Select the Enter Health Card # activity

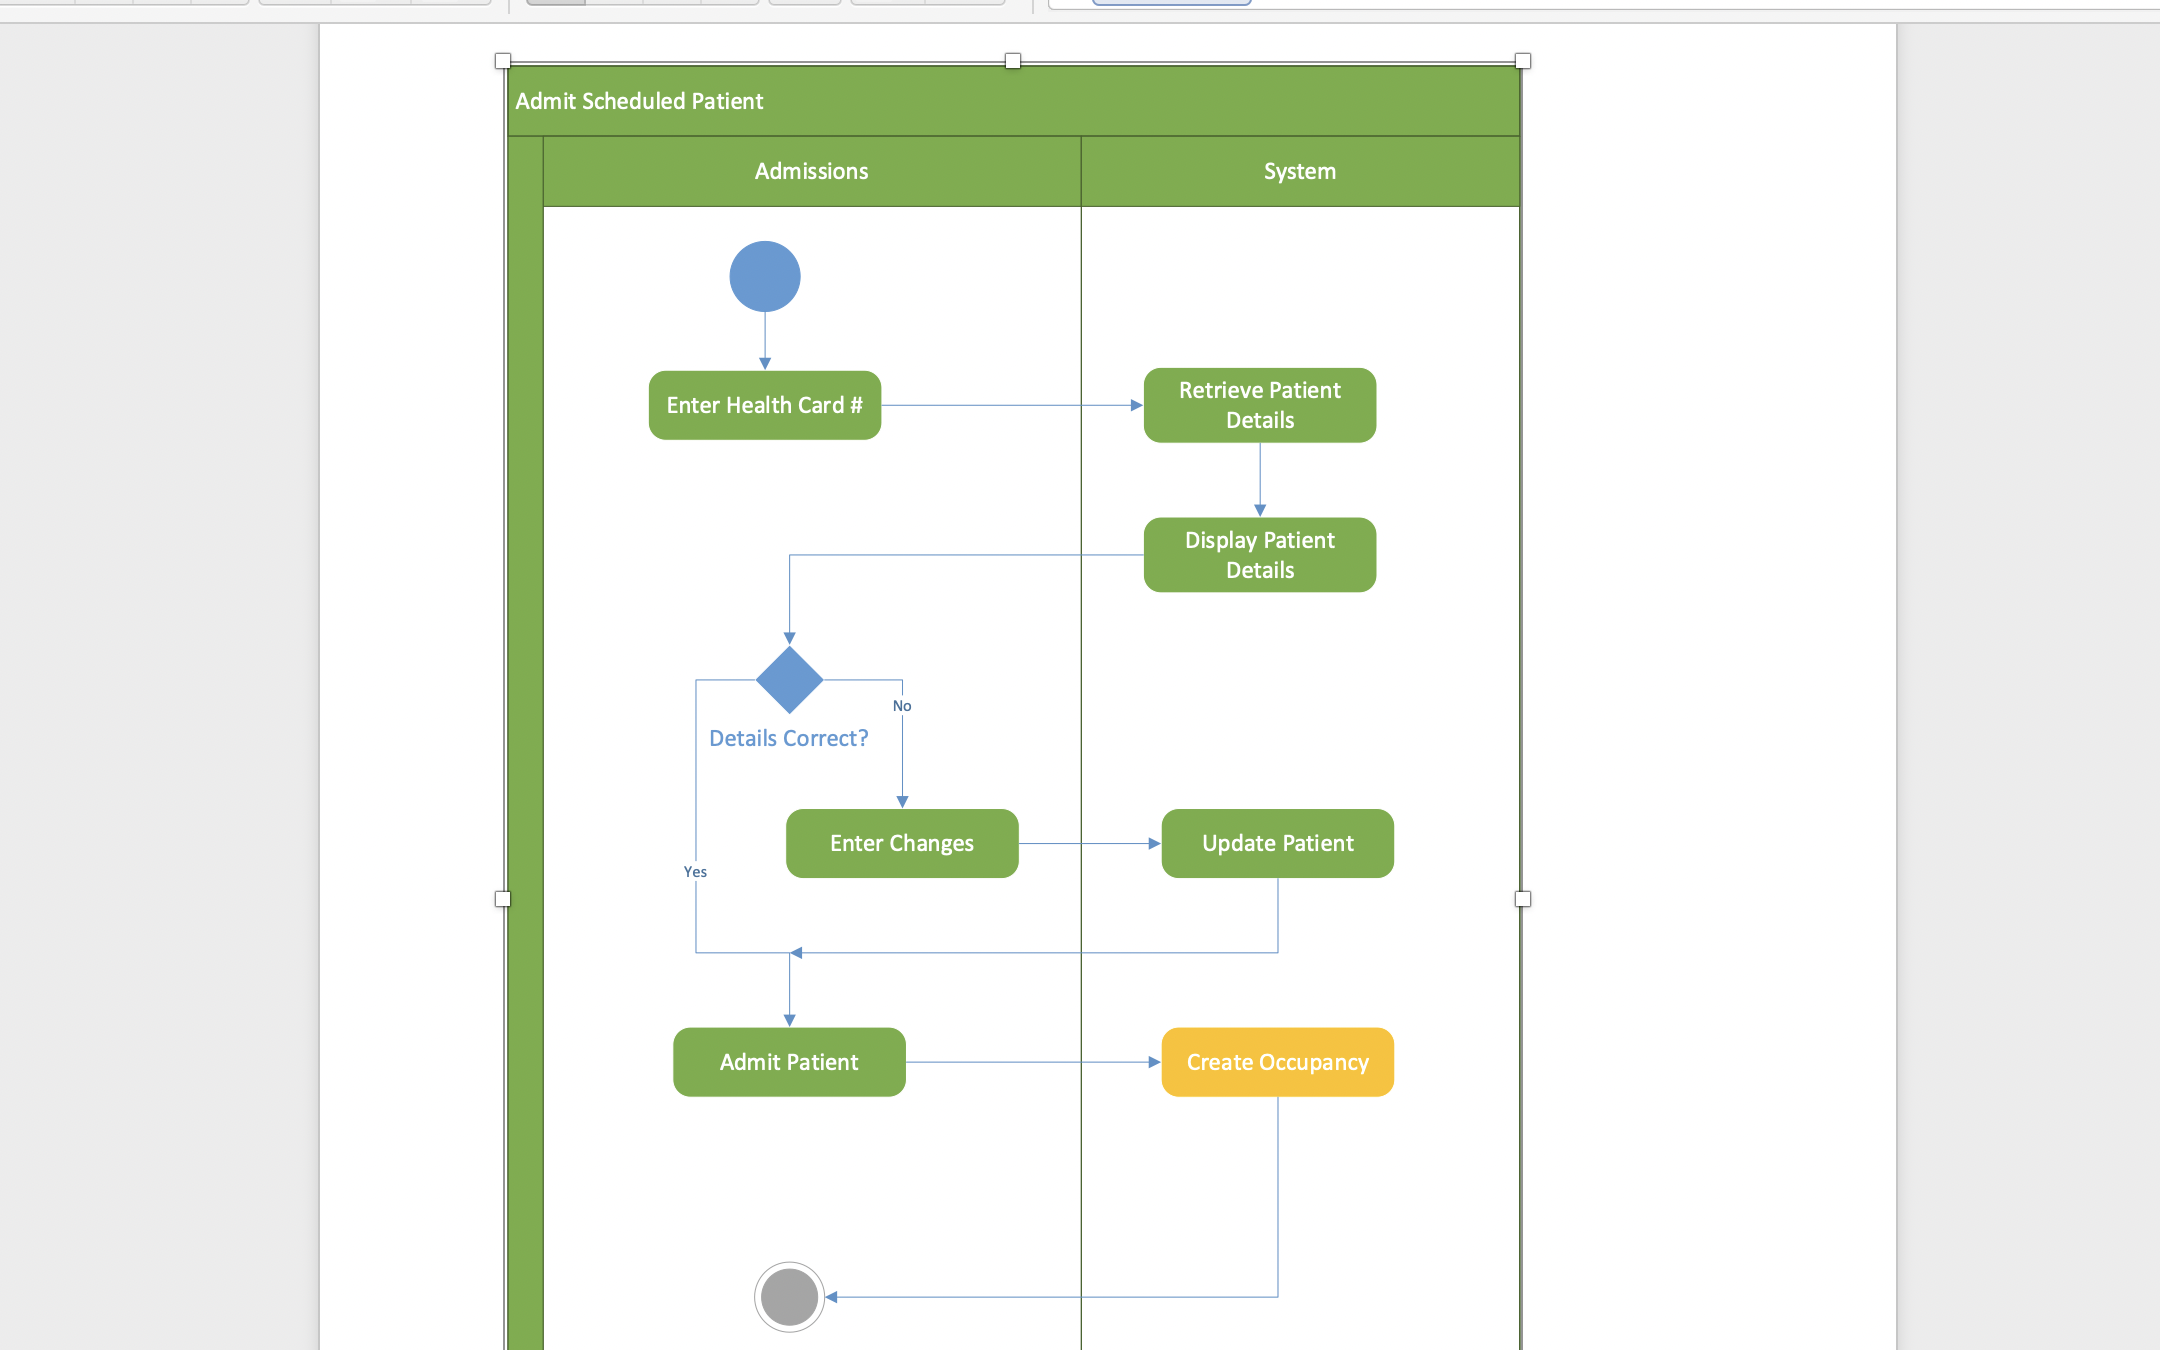[x=764, y=405]
